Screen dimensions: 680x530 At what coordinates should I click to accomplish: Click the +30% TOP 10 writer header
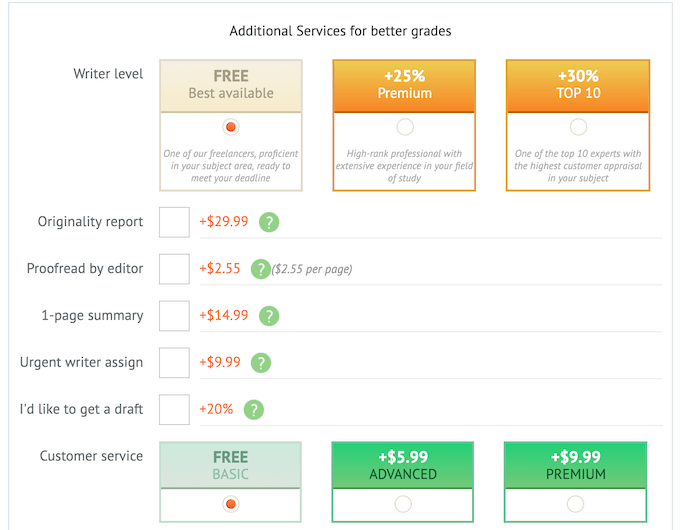(x=578, y=84)
